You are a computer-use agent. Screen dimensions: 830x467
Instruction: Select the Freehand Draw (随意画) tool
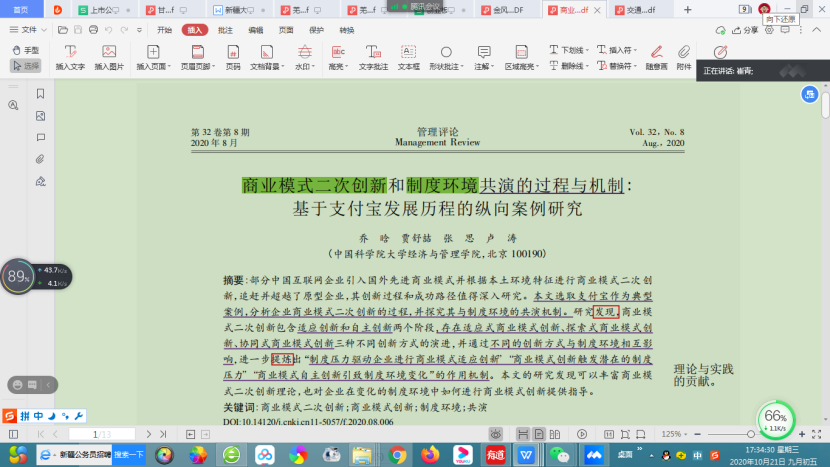coord(656,57)
